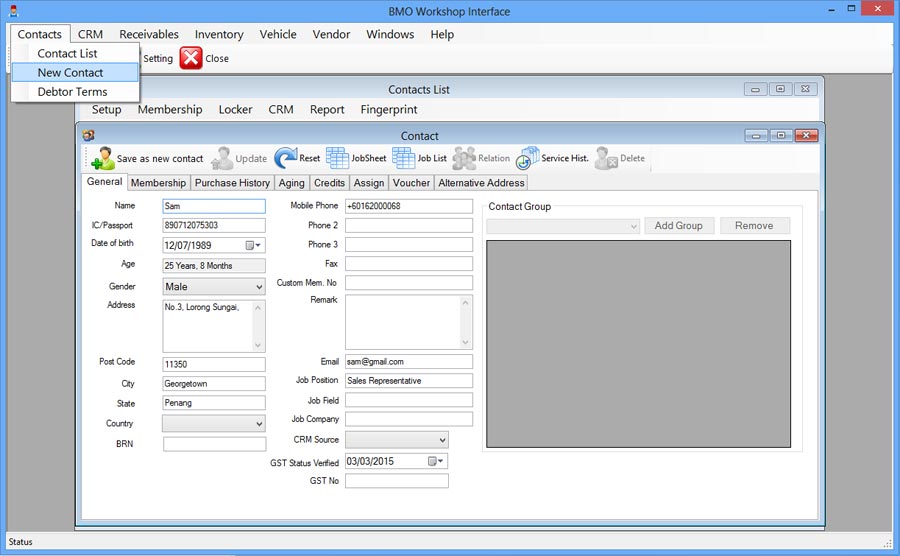Screen dimensions: 900x556
Task: Choose New Contact from the menu
Action: click(x=70, y=72)
